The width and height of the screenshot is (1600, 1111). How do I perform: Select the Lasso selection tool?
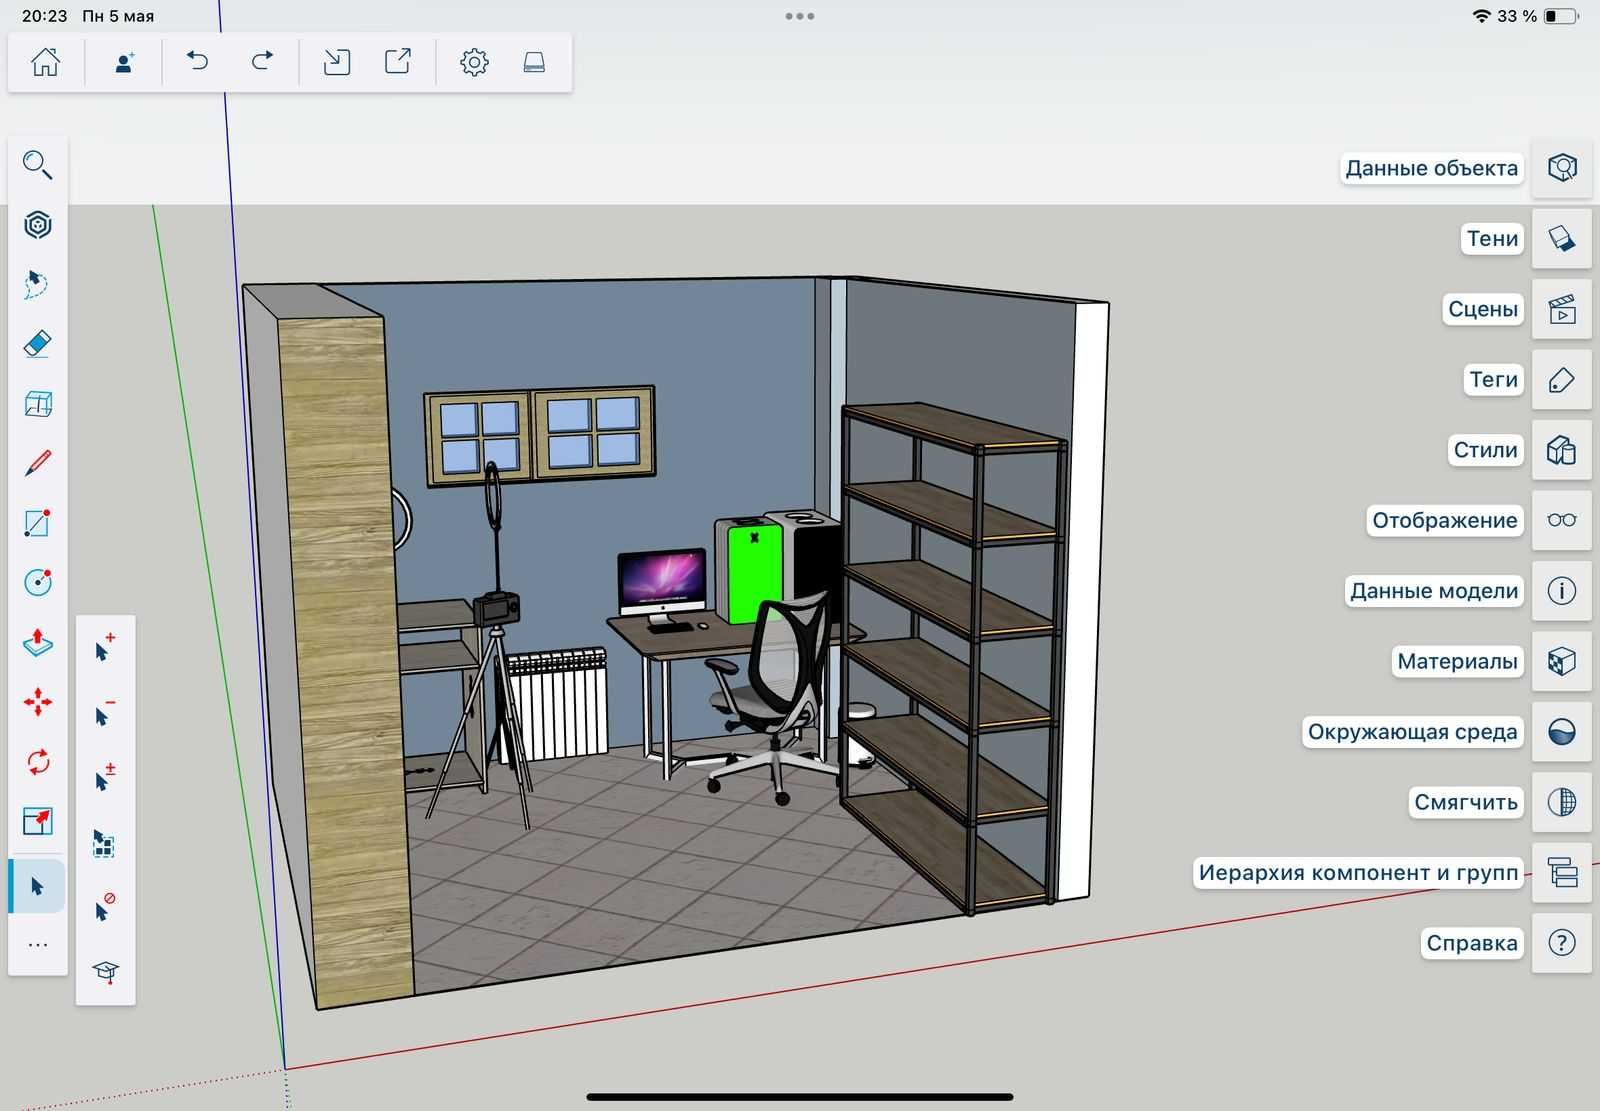38,284
